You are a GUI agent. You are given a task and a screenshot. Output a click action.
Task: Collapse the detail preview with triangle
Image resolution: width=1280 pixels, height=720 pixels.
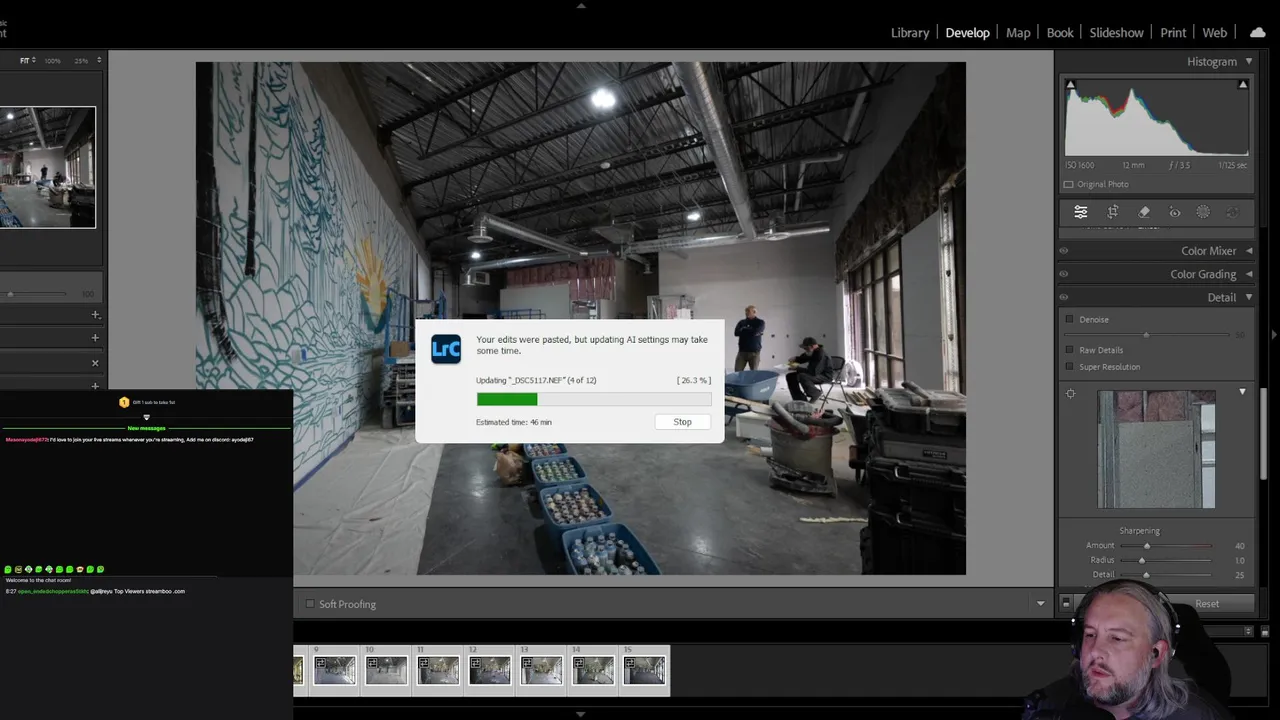pos(1242,392)
